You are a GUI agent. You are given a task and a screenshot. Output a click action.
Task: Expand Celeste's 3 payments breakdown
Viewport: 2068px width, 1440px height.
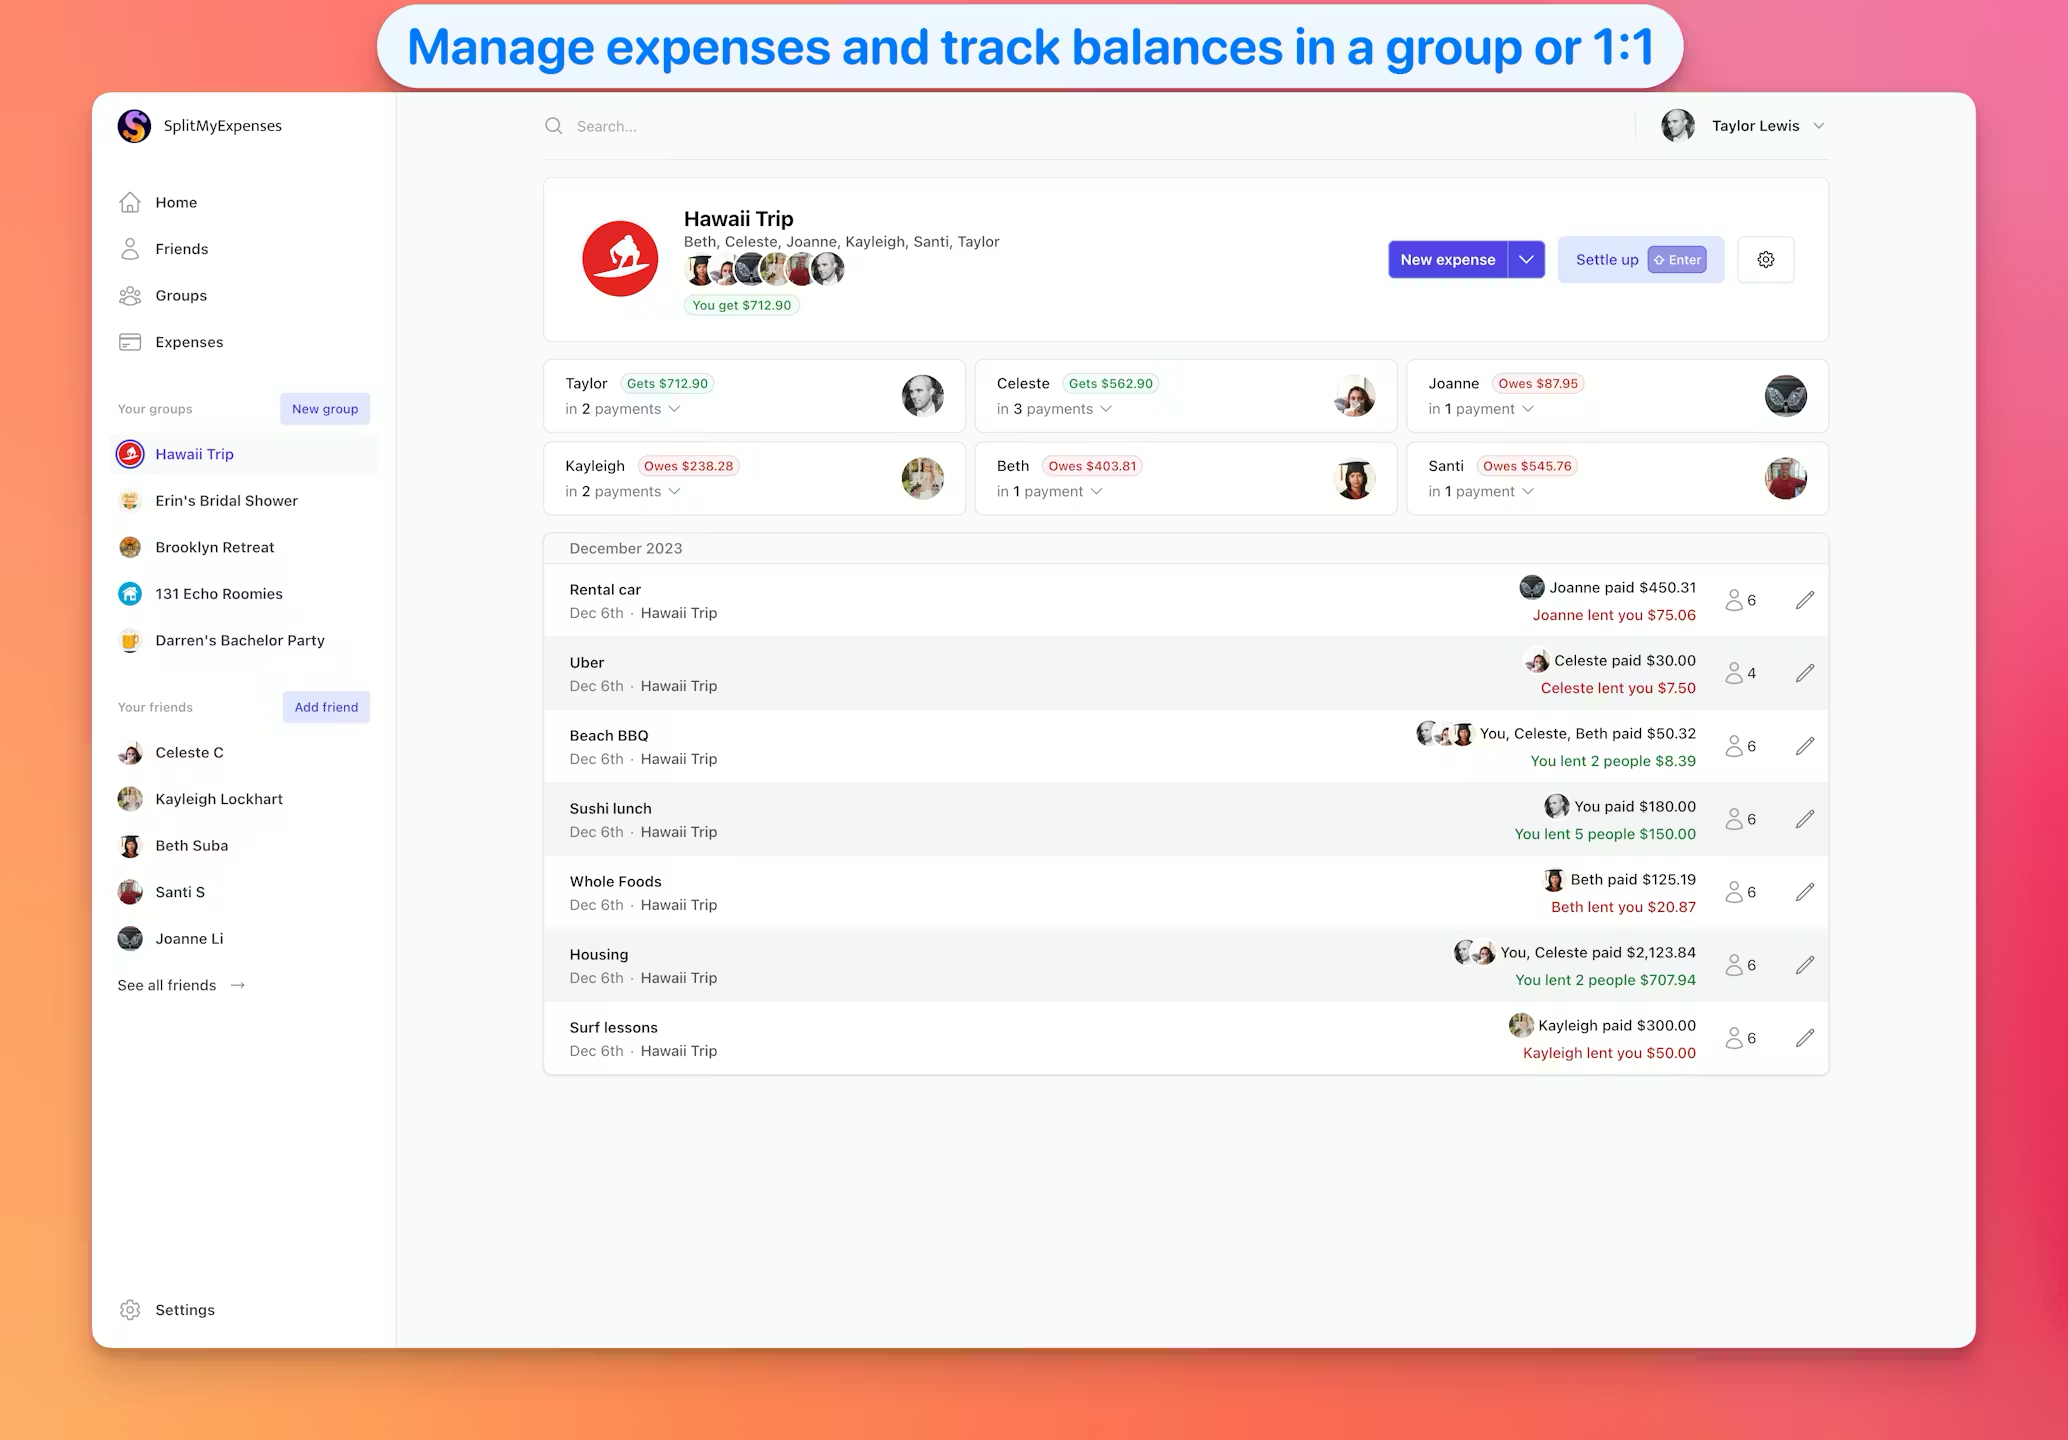pyautogui.click(x=1105, y=409)
